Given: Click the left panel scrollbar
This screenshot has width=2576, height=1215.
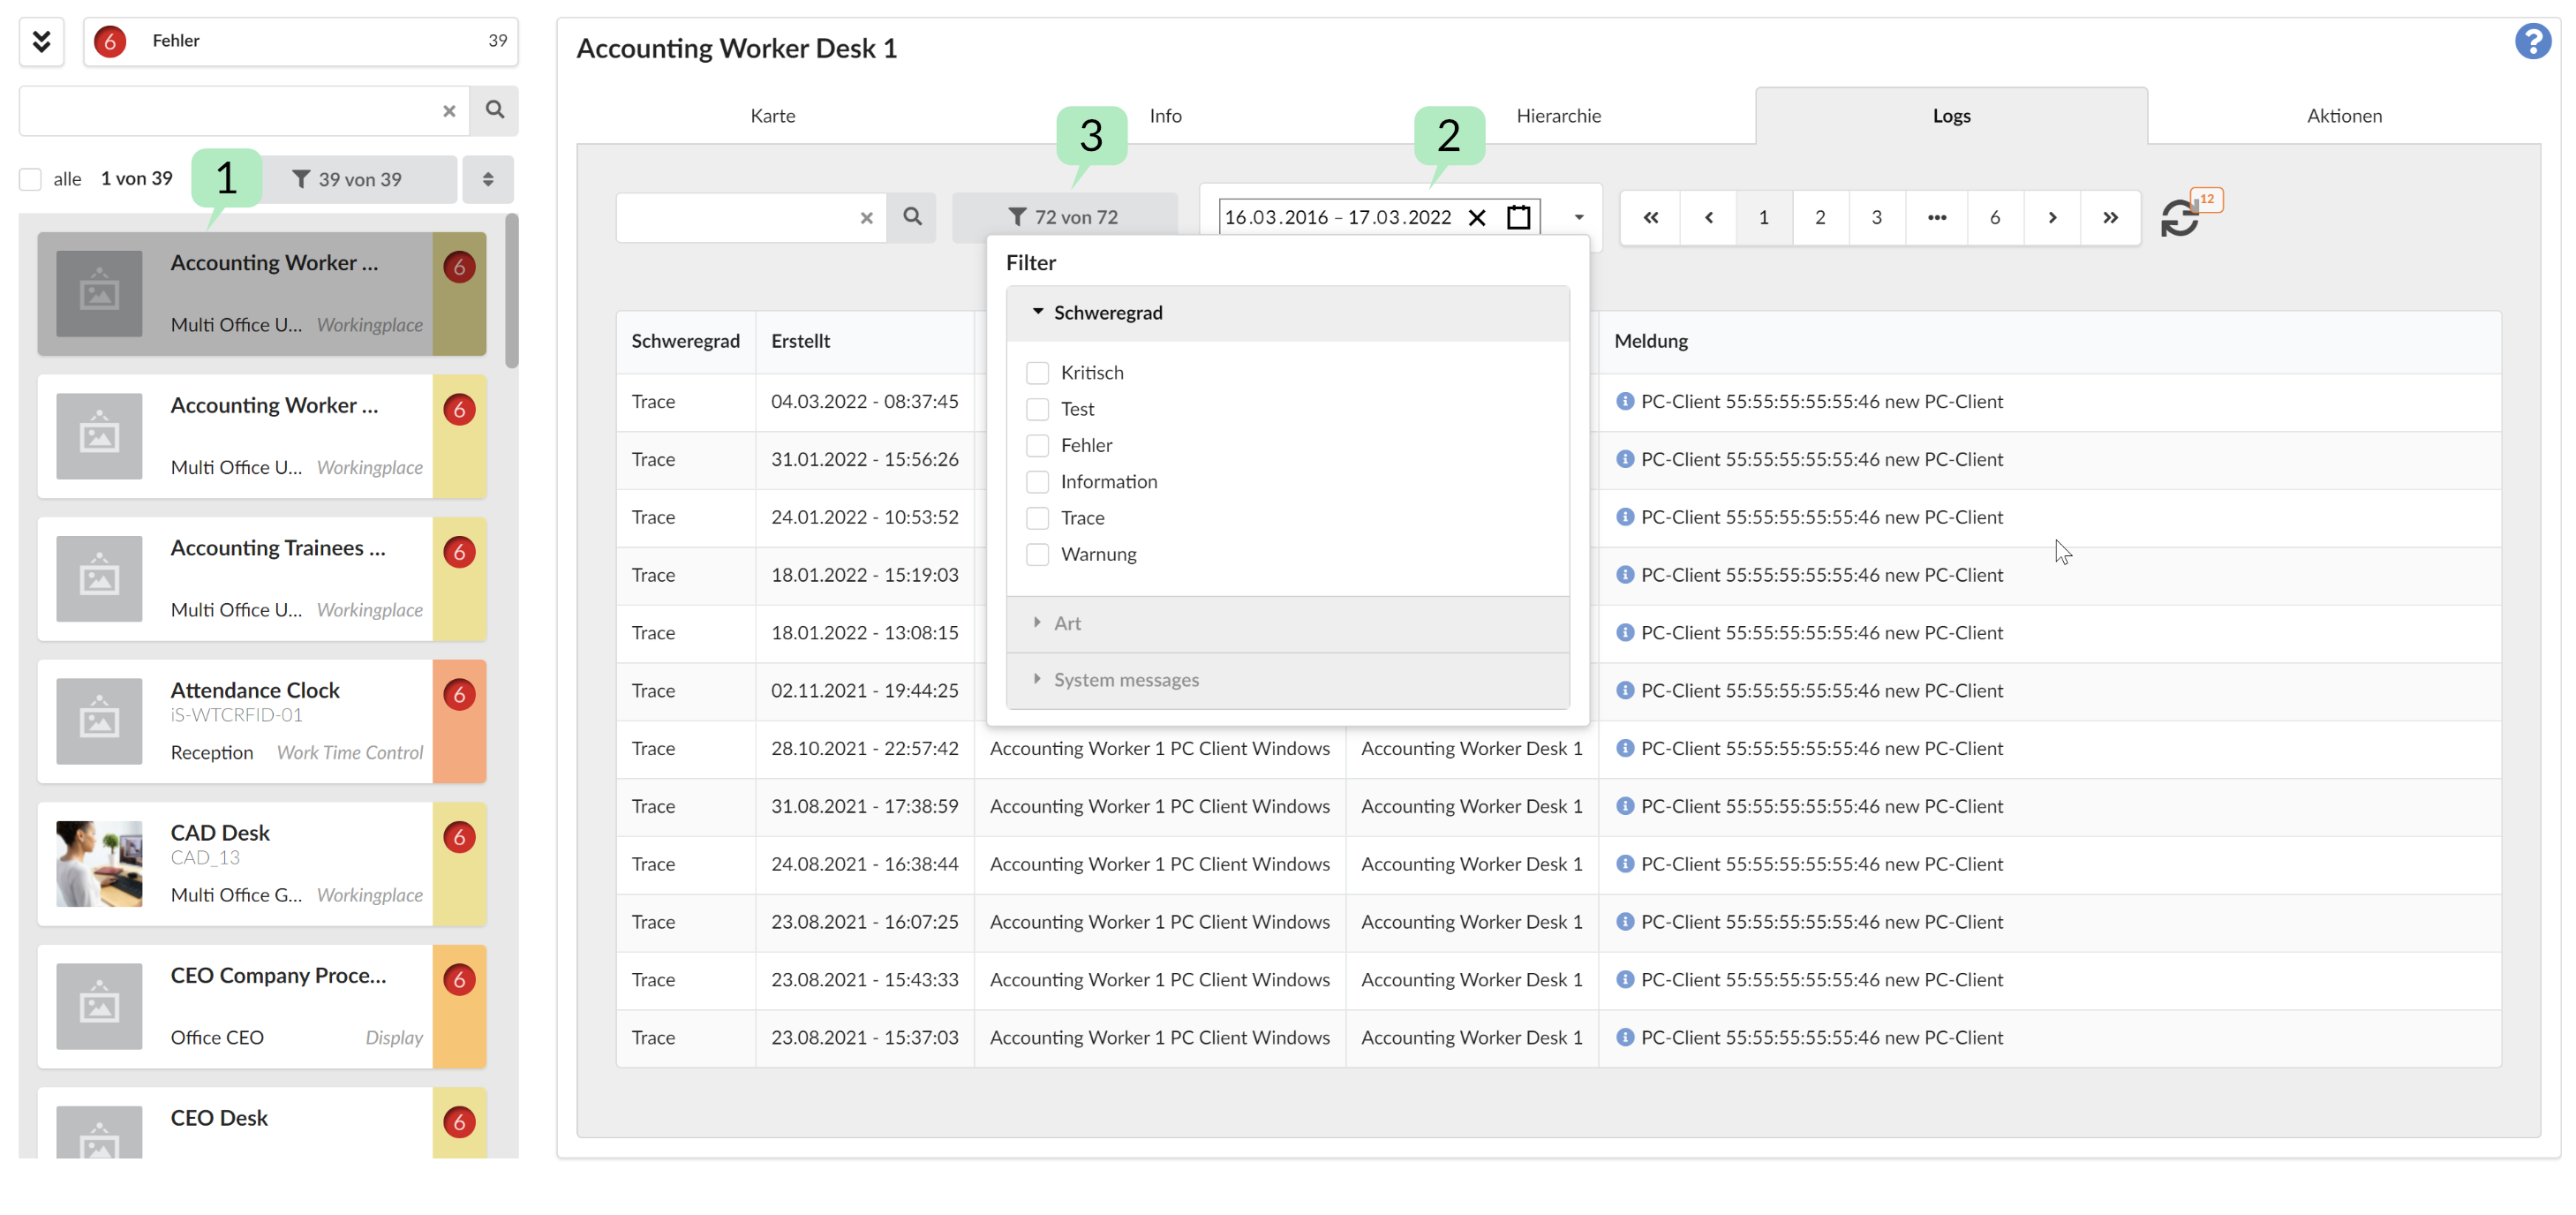Looking at the screenshot, I should pos(512,291).
